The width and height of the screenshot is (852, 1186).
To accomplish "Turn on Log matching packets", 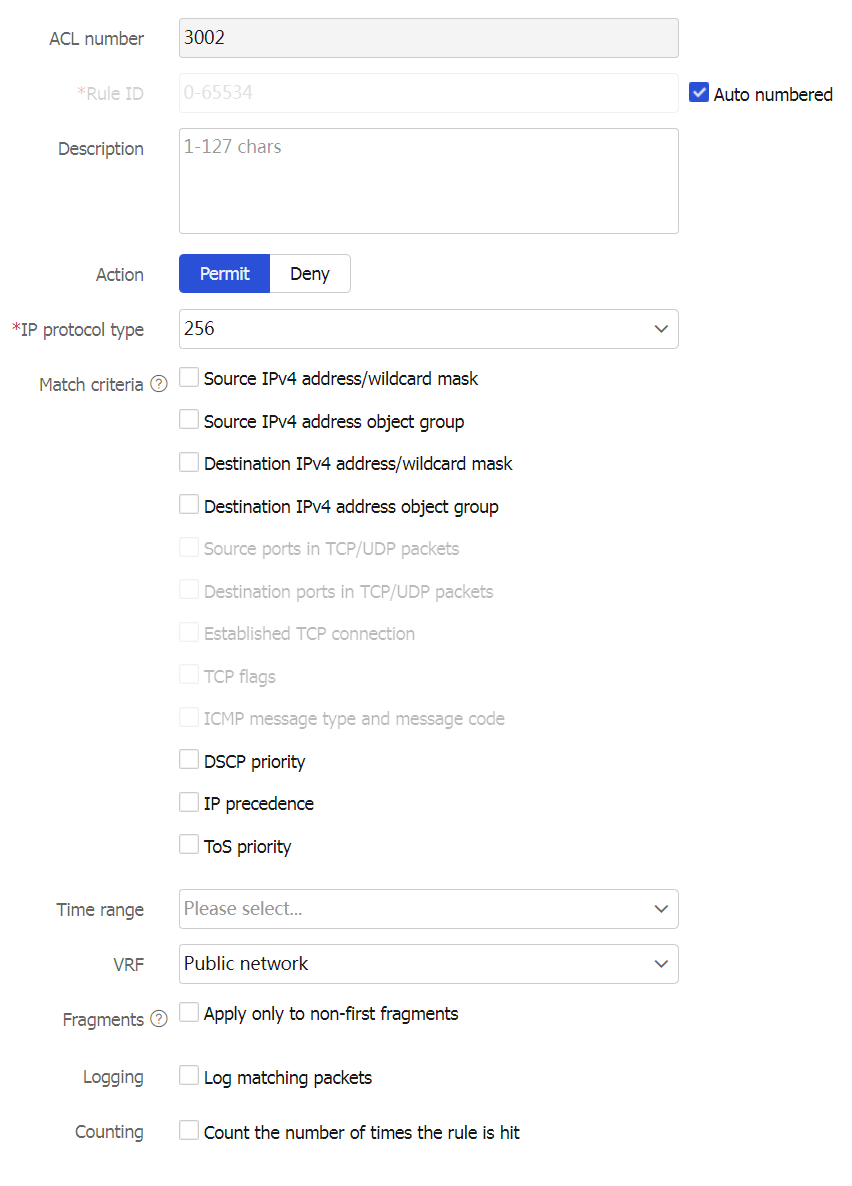I will [x=189, y=1077].
